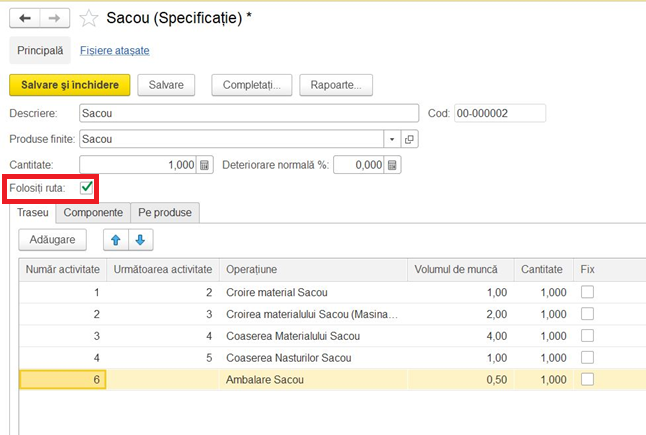Tick Fix checkbox for Ambalare Sacou row
This screenshot has width=646, height=435.
[587, 379]
